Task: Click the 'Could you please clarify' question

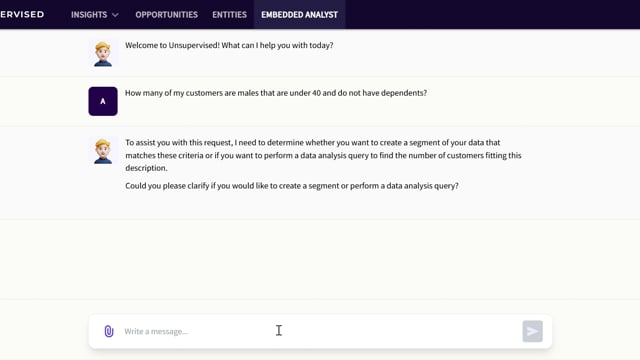Action: coord(292,186)
